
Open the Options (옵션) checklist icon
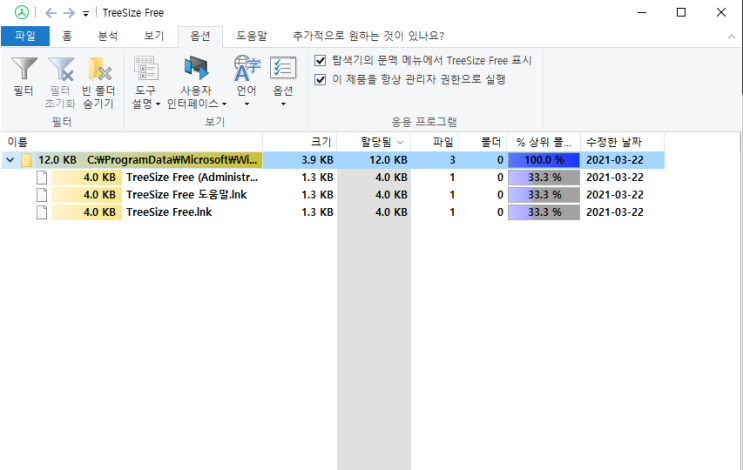click(x=283, y=68)
